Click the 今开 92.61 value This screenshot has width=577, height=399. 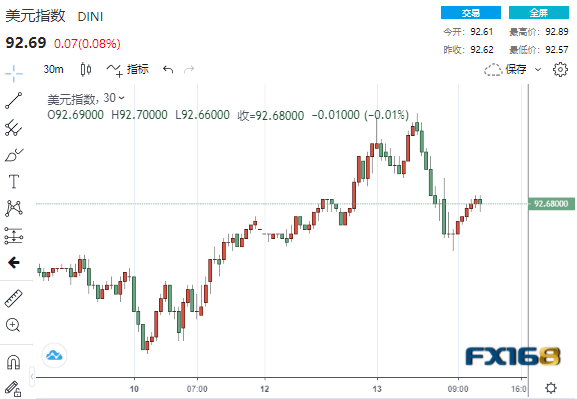click(x=481, y=32)
